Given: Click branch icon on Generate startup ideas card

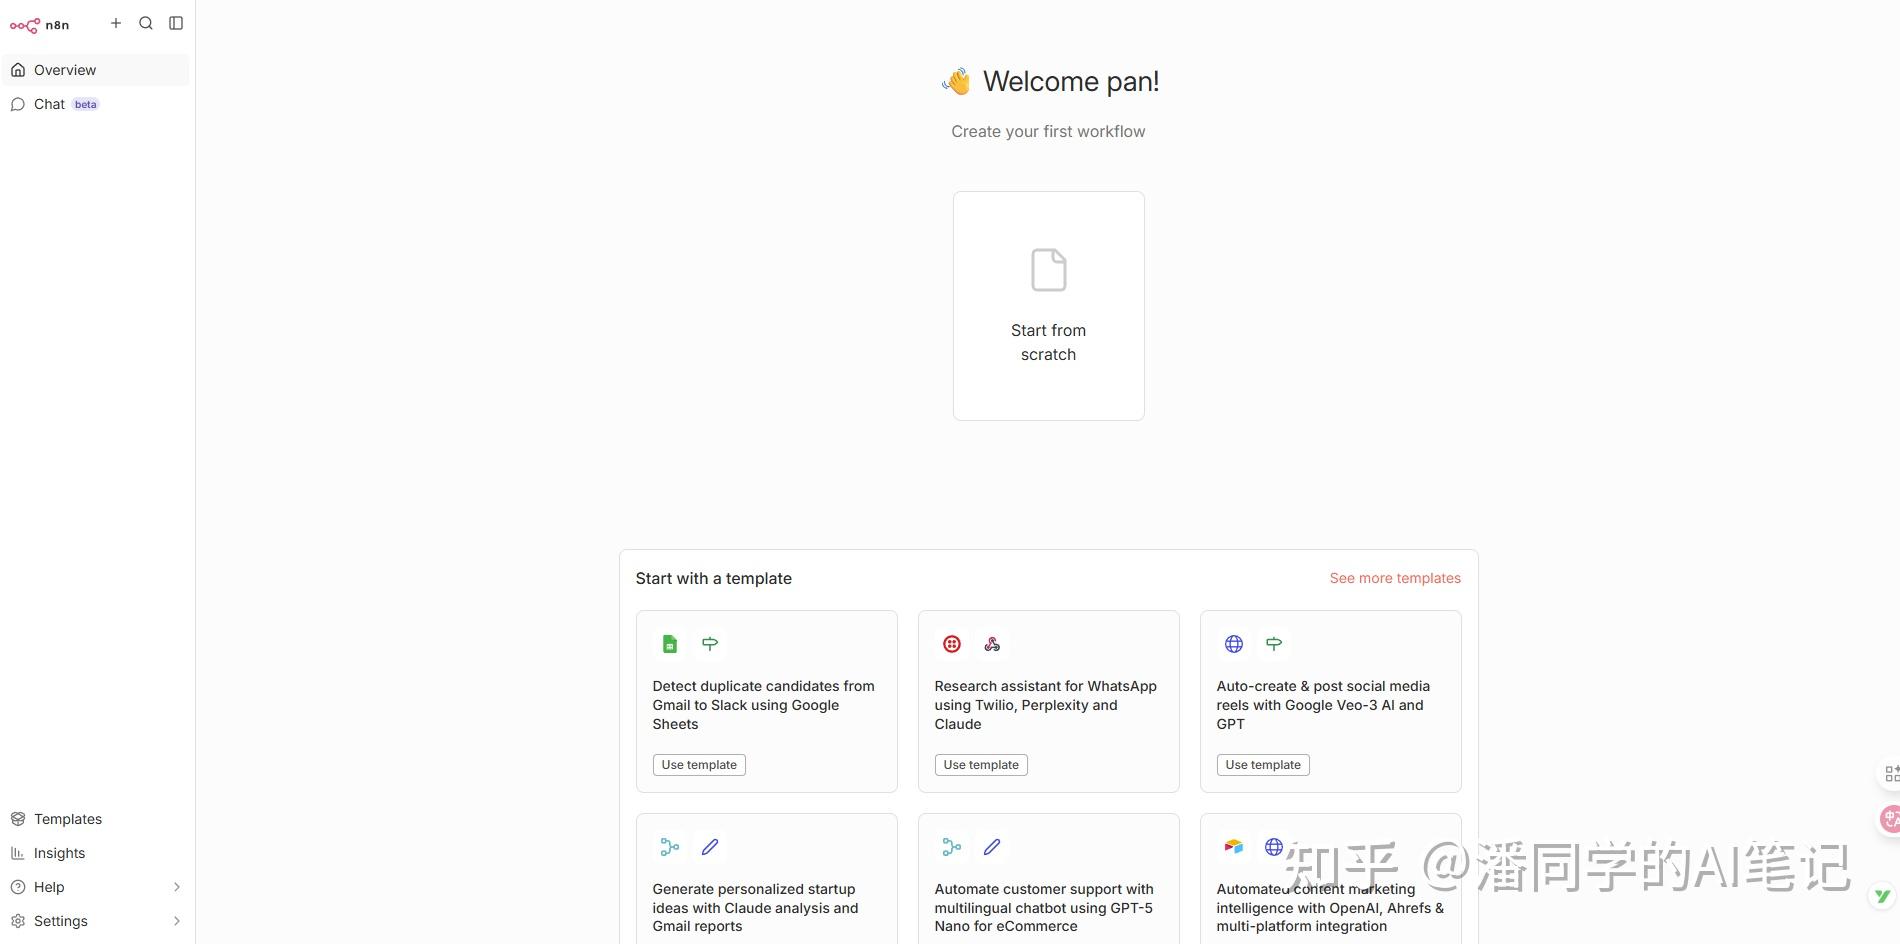Looking at the screenshot, I should (670, 847).
